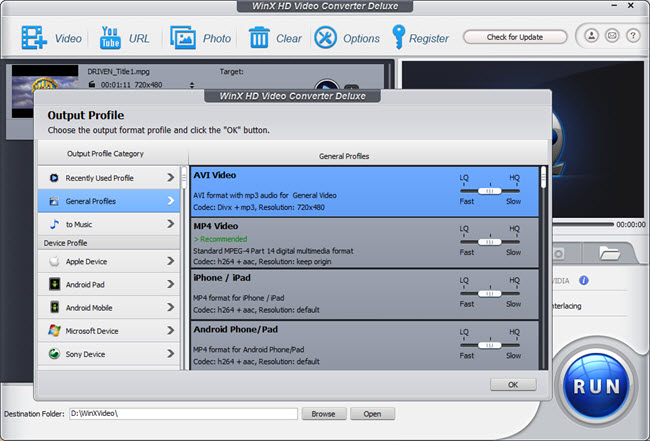The height and width of the screenshot is (441, 650).
Task: Expand the Android Mobile chevron
Action: pos(170,308)
